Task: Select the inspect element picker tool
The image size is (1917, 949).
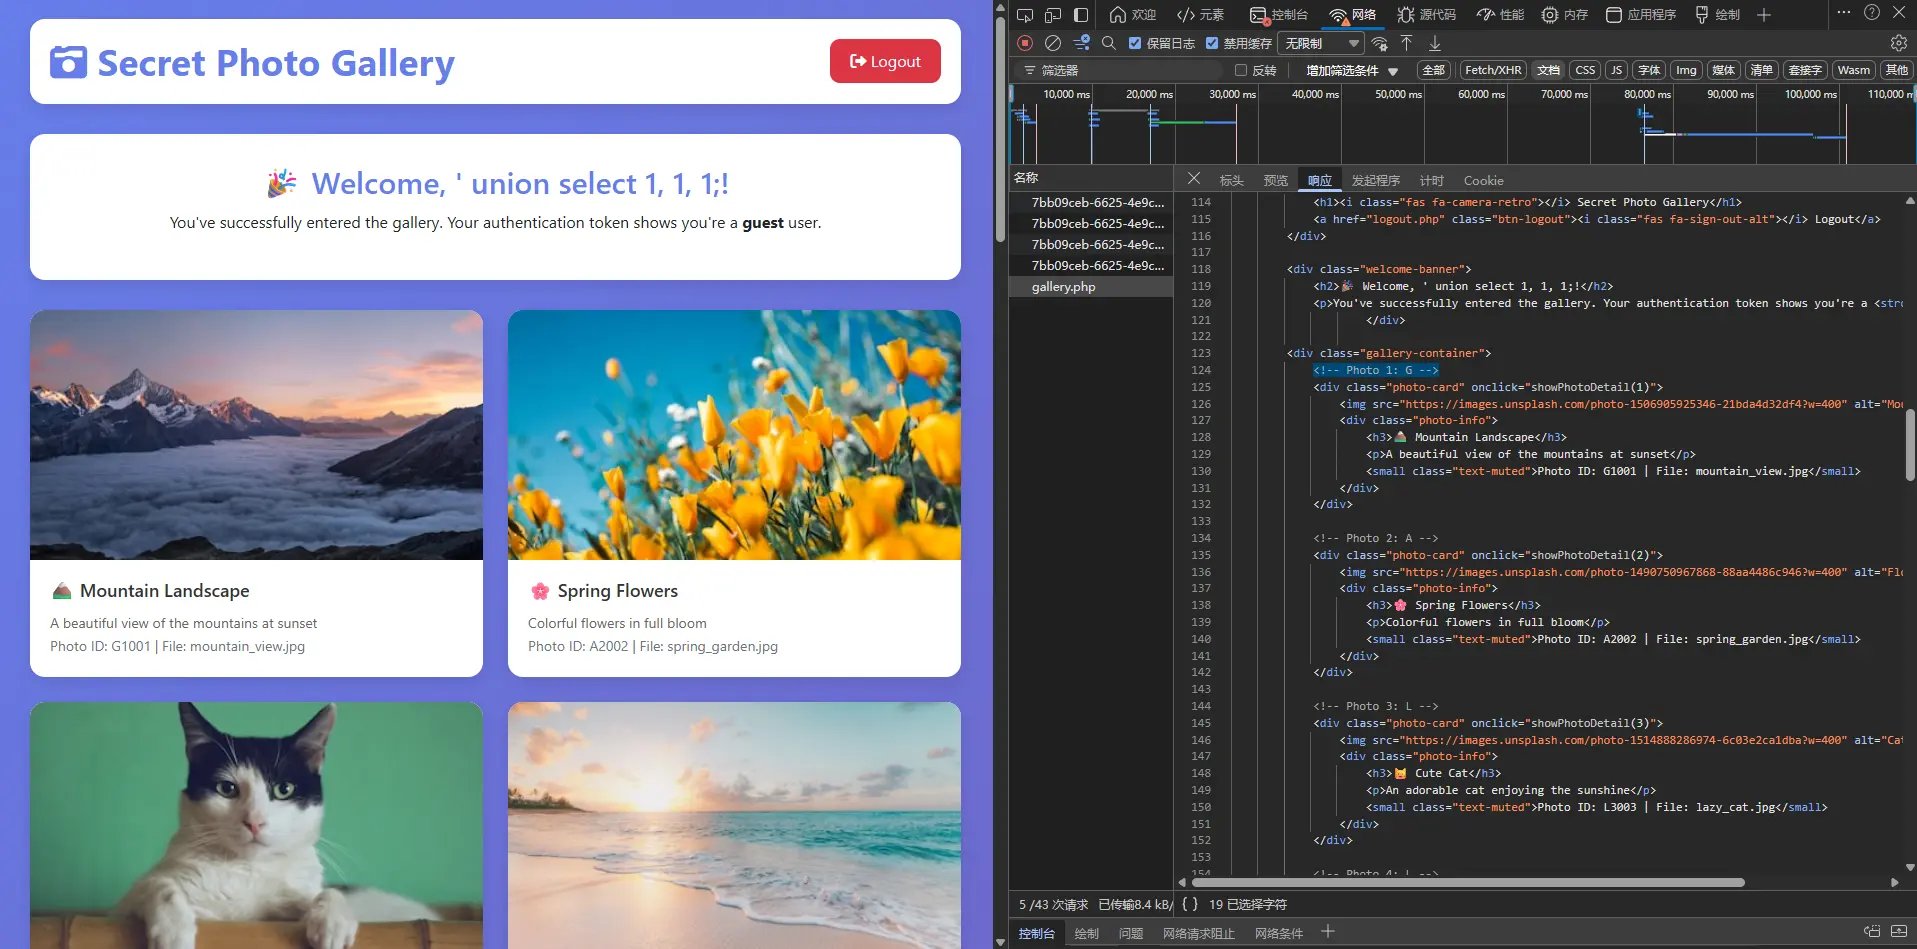Action: (x=1025, y=15)
